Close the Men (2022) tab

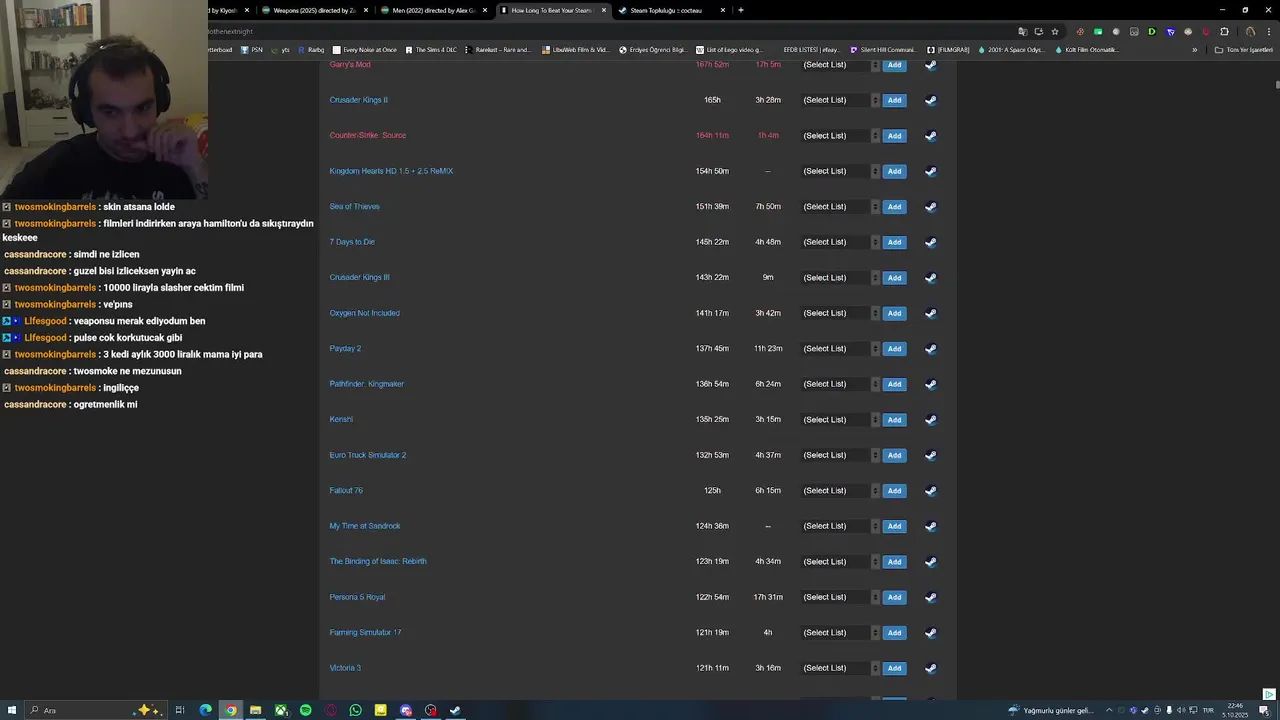tap(485, 10)
